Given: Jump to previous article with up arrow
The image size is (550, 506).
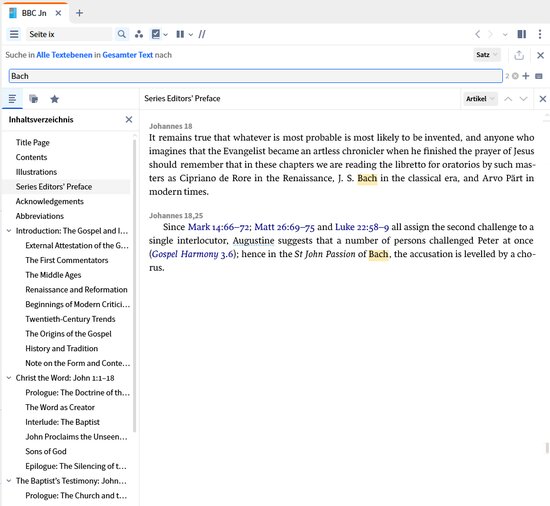Looking at the screenshot, I should tap(508, 99).
